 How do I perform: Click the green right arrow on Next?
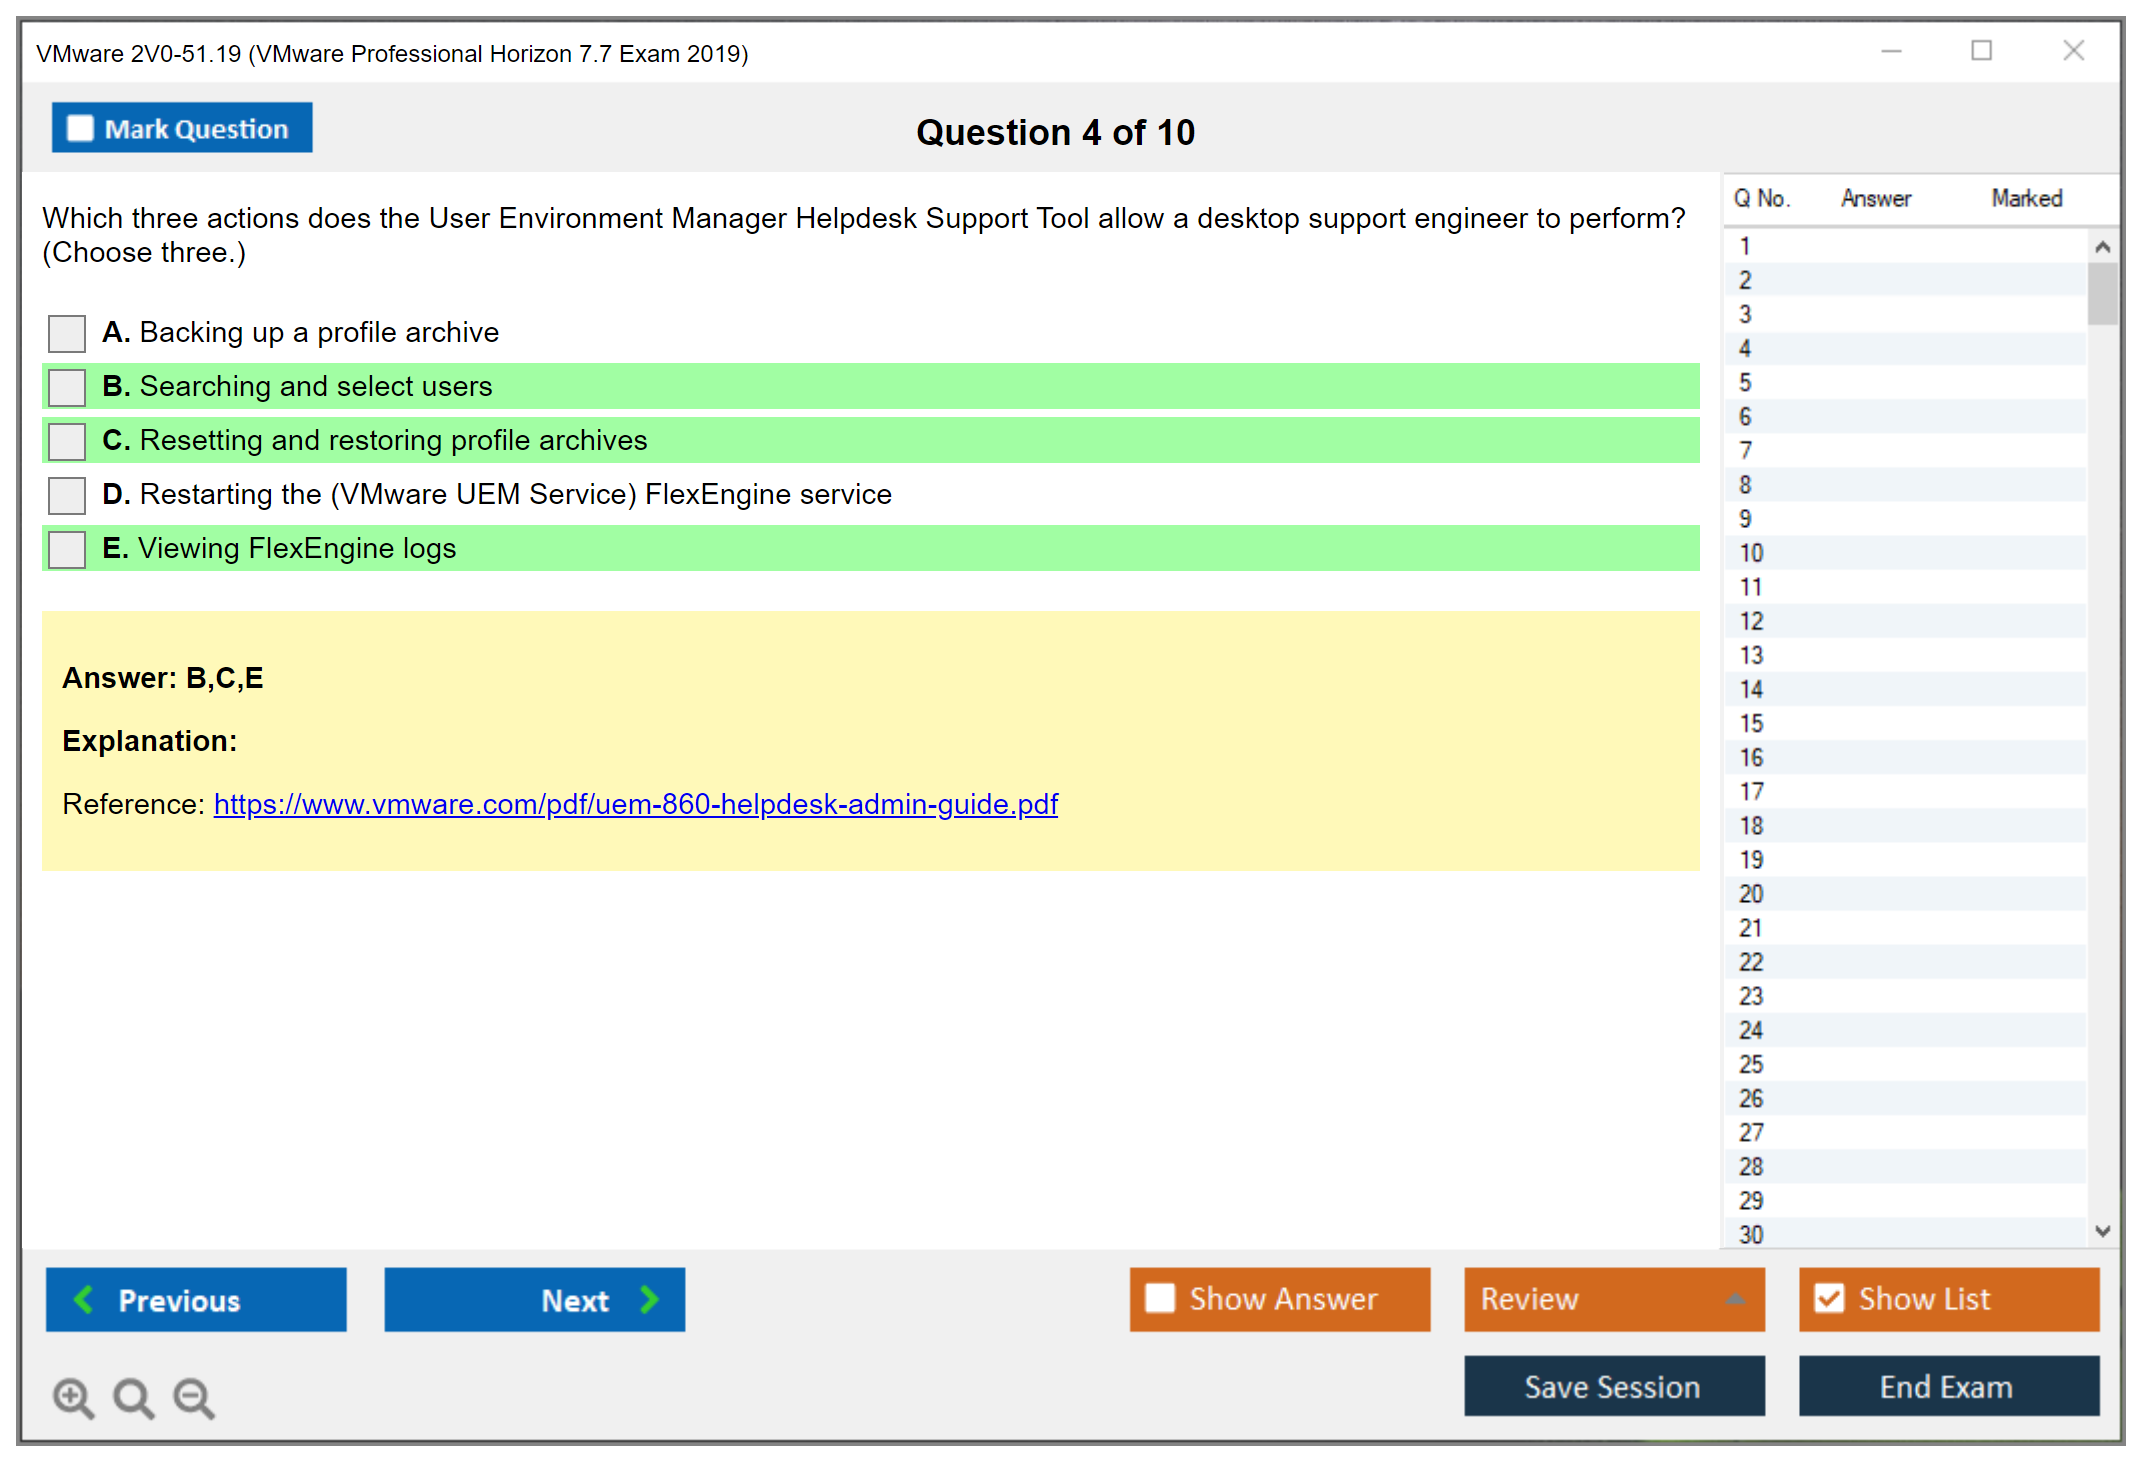[x=649, y=1299]
